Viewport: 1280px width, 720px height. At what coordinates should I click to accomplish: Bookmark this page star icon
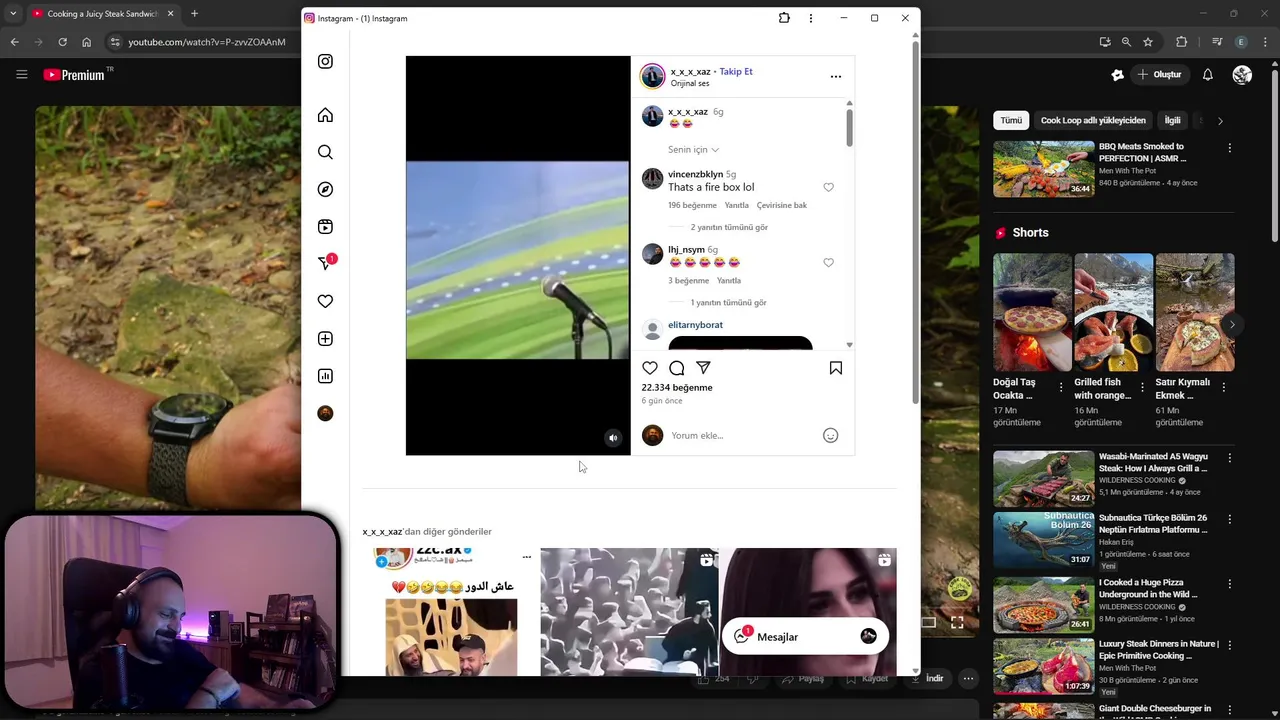point(1148,42)
